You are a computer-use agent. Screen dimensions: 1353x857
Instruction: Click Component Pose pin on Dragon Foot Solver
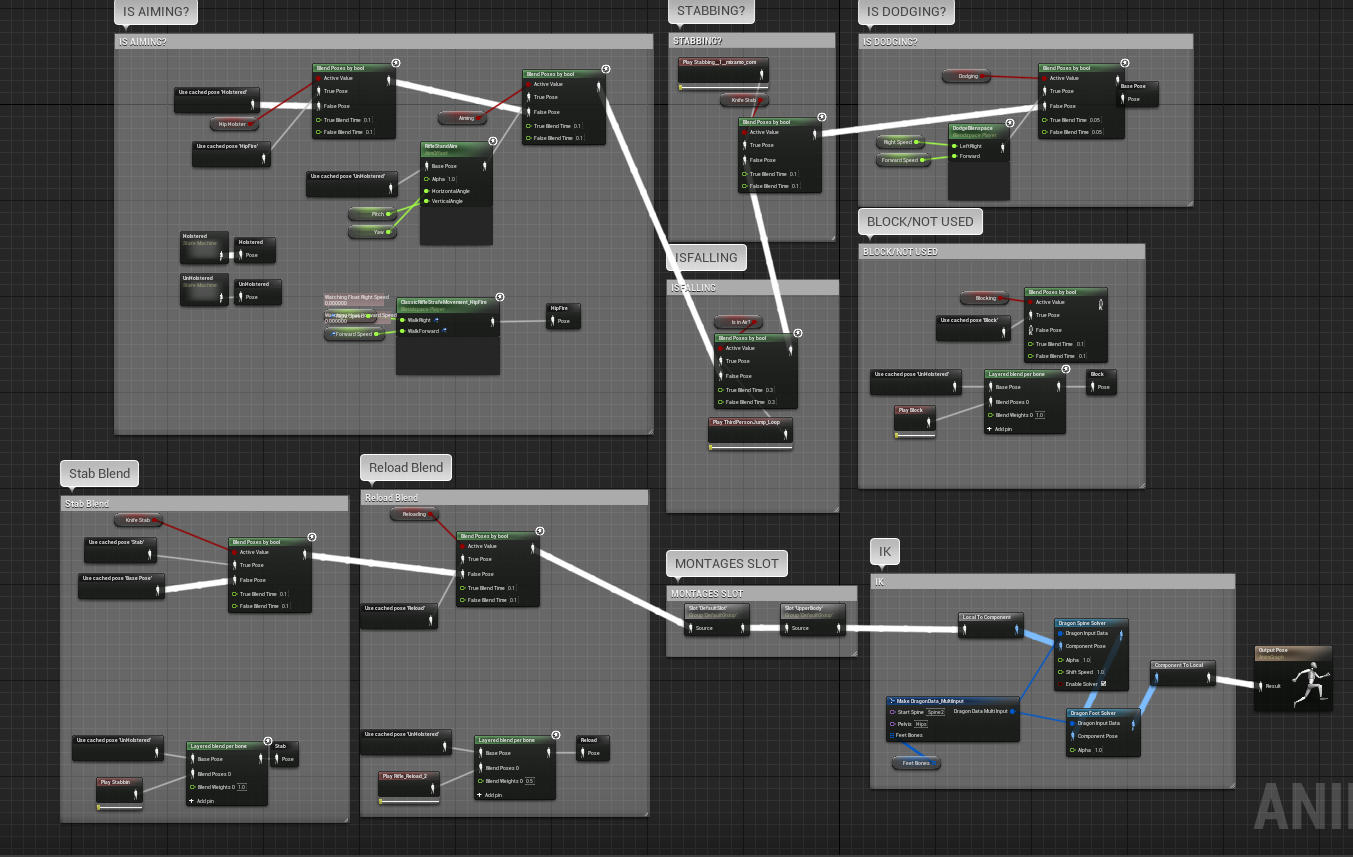(1072, 735)
